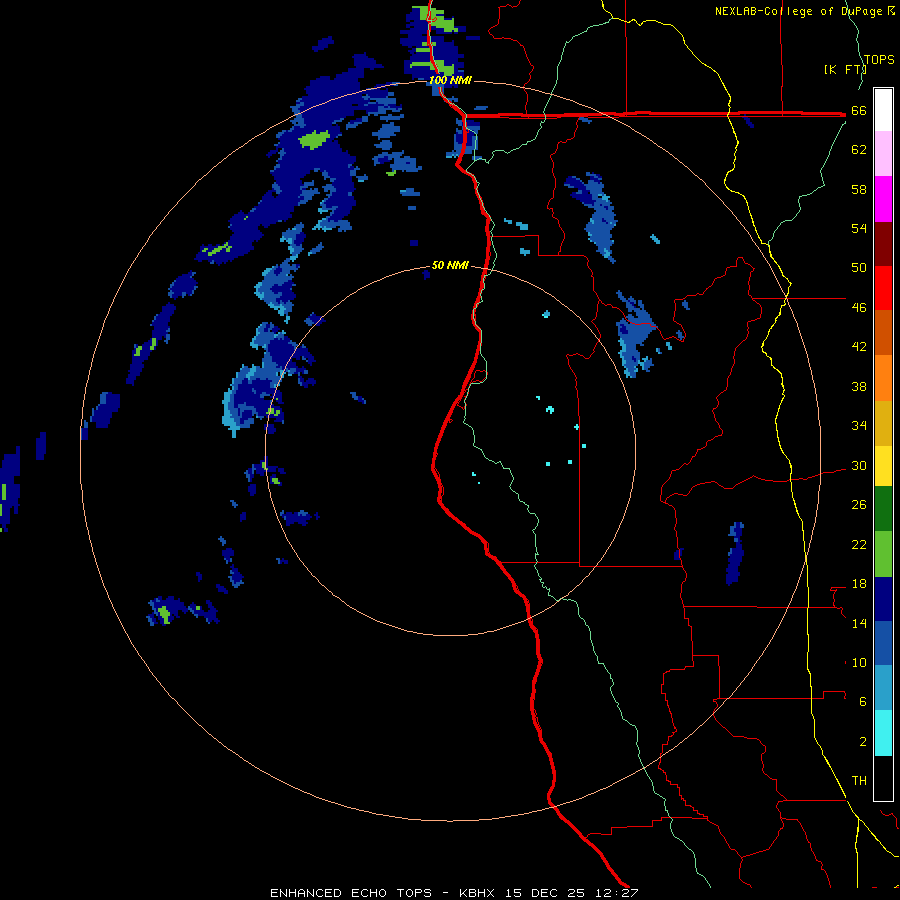This screenshot has height=900, width=900.
Task: Click the cyan 10 kft legend swatch
Action: (x=883, y=733)
